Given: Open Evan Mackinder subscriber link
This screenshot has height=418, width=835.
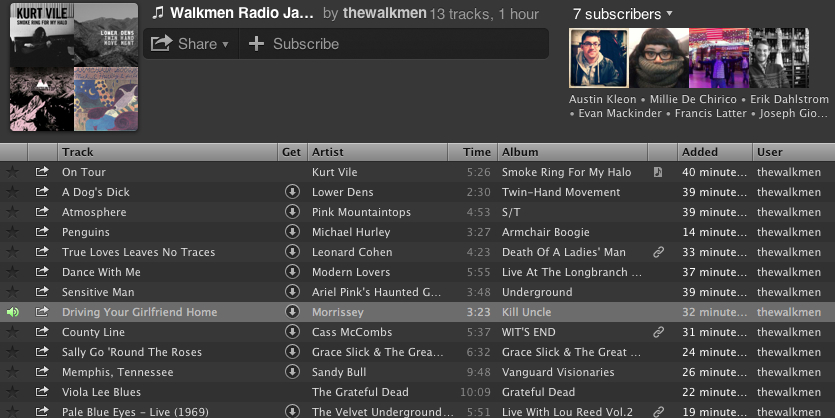Looking at the screenshot, I should 620,113.
